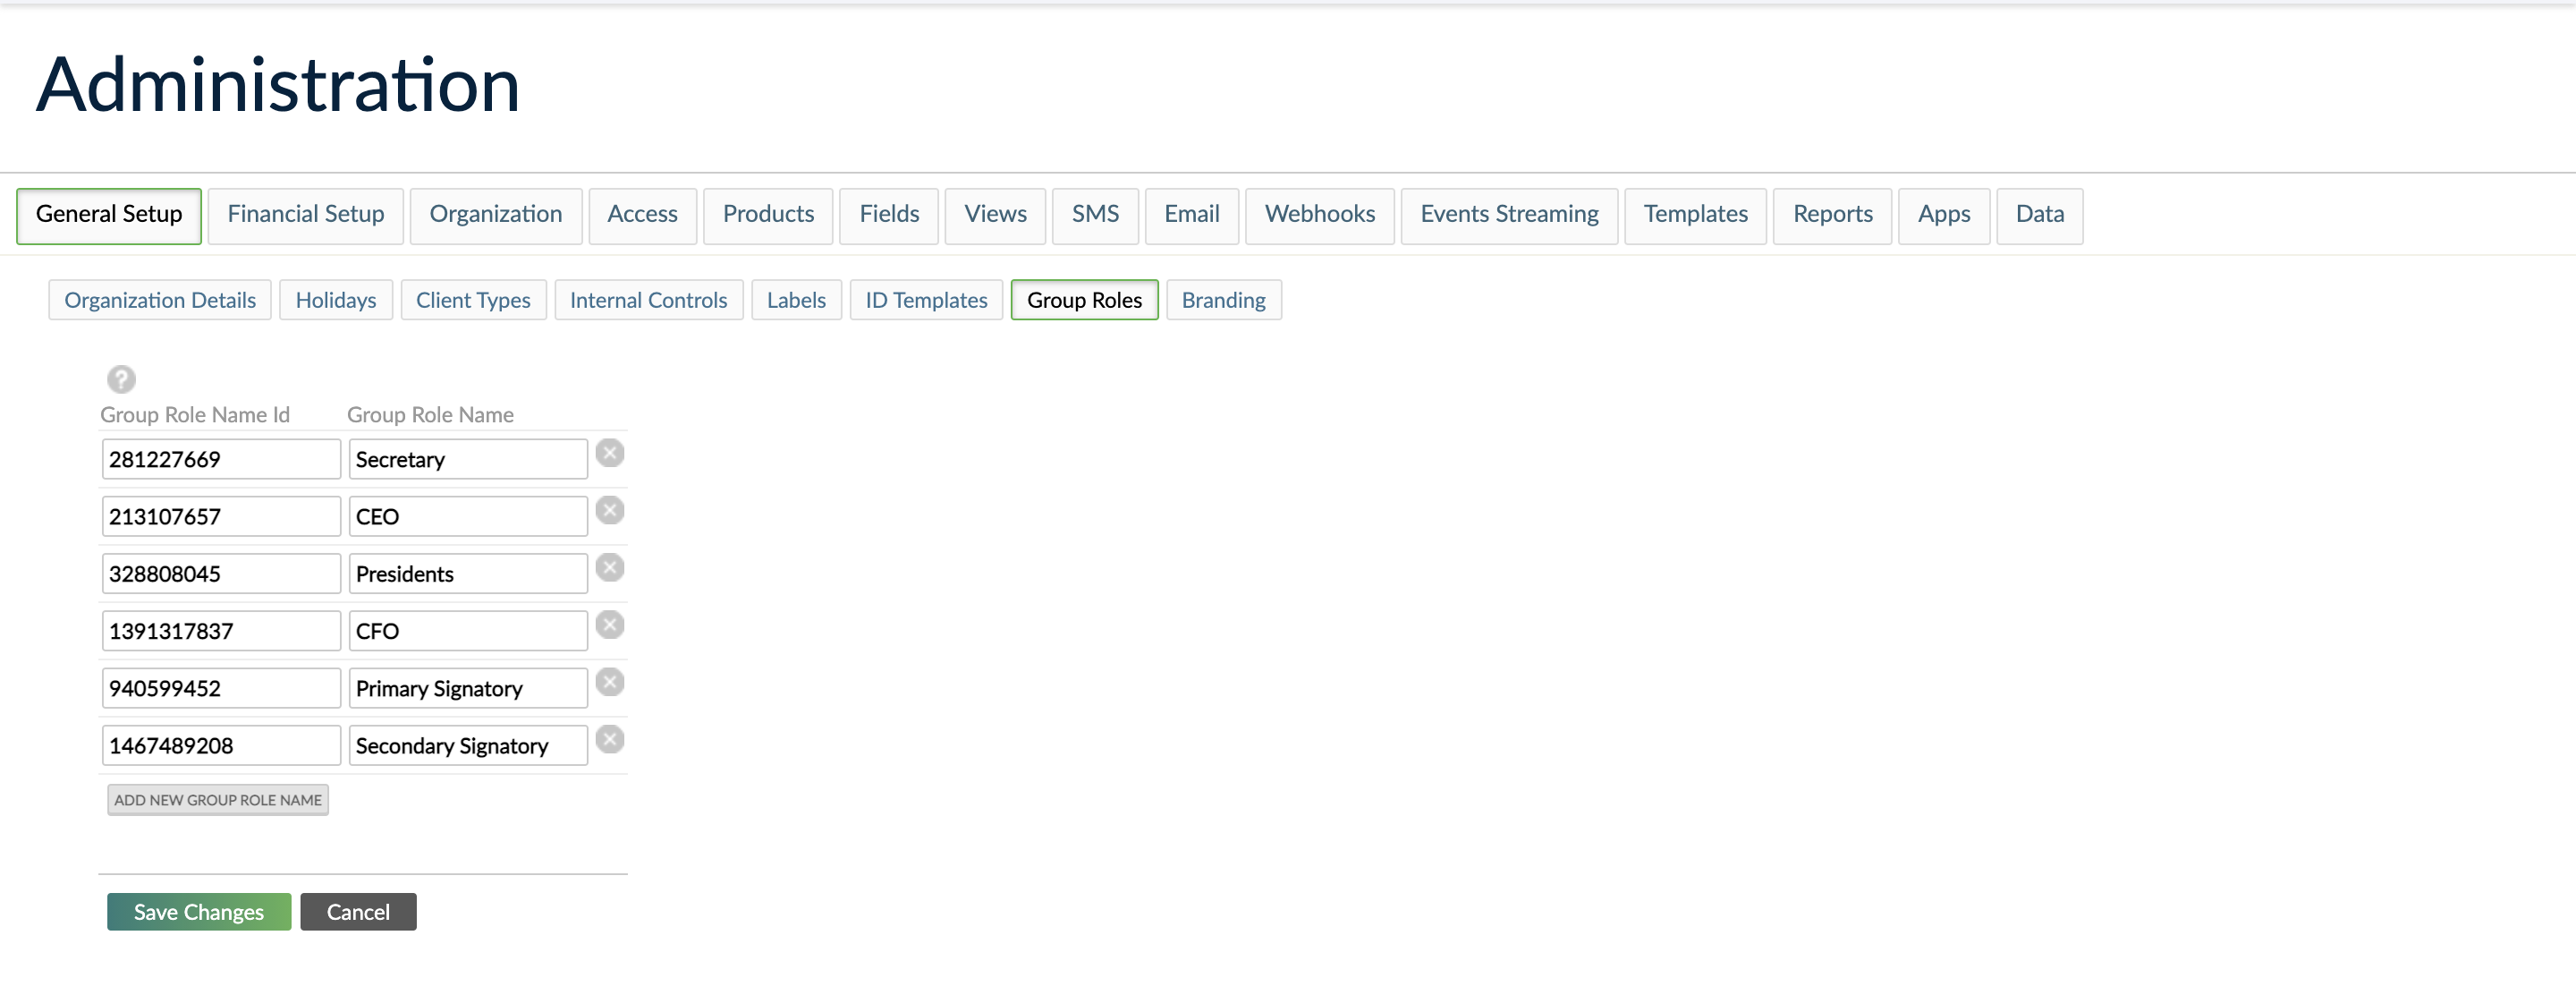The width and height of the screenshot is (2576, 995).
Task: Click the help question mark icon
Action: pyautogui.click(x=121, y=379)
